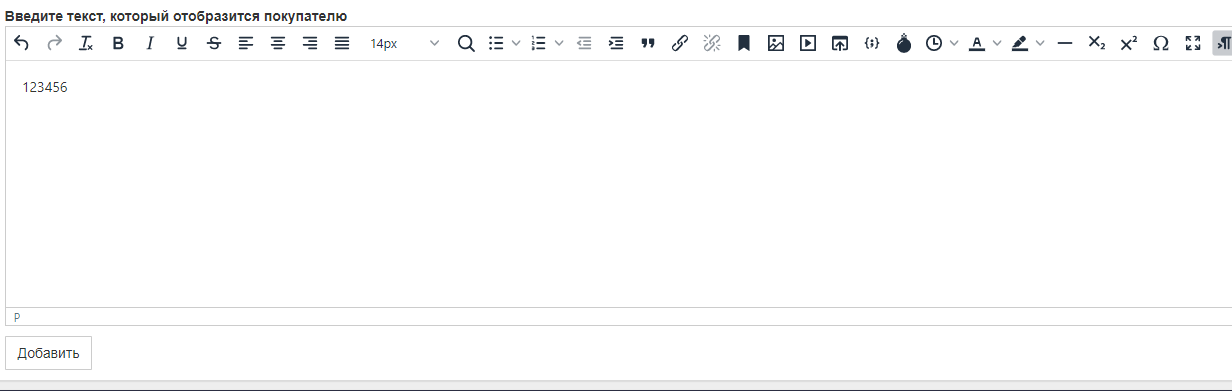This screenshot has width=1232, height=391.
Task: Insert or edit a link
Action: [x=680, y=43]
